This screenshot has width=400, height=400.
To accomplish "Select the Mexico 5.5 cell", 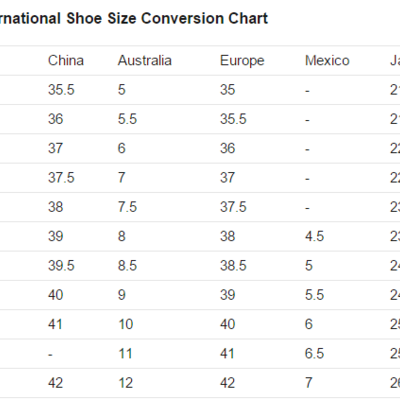I will click(314, 295).
